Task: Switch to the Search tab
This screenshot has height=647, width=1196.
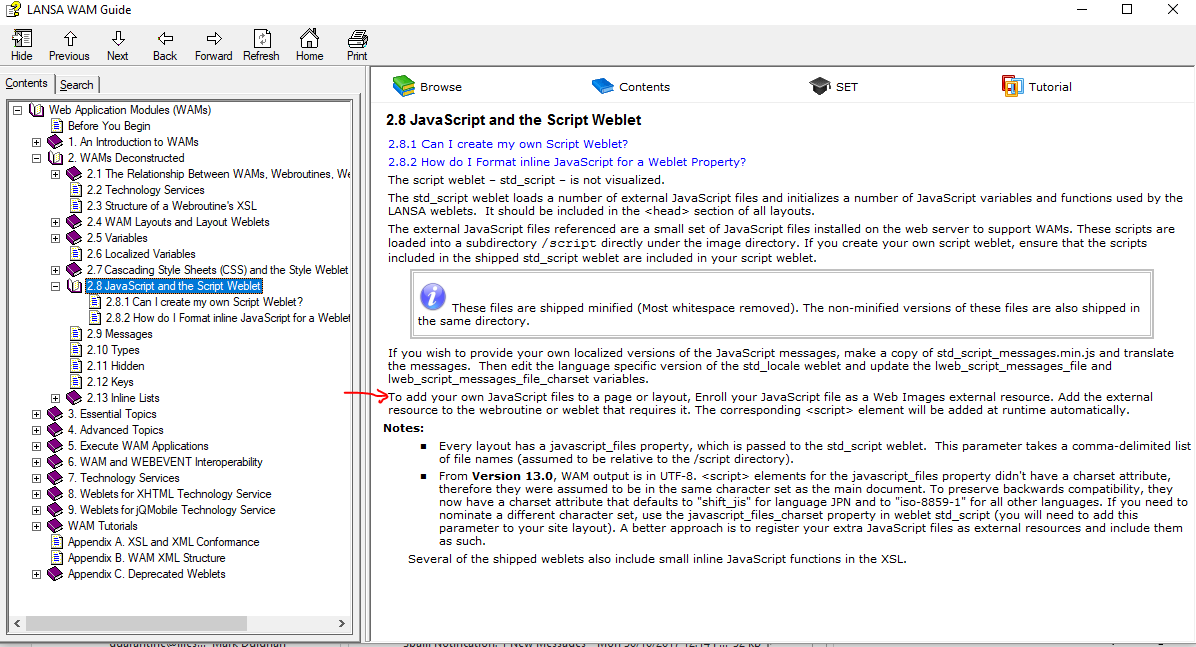Action: tap(77, 85)
